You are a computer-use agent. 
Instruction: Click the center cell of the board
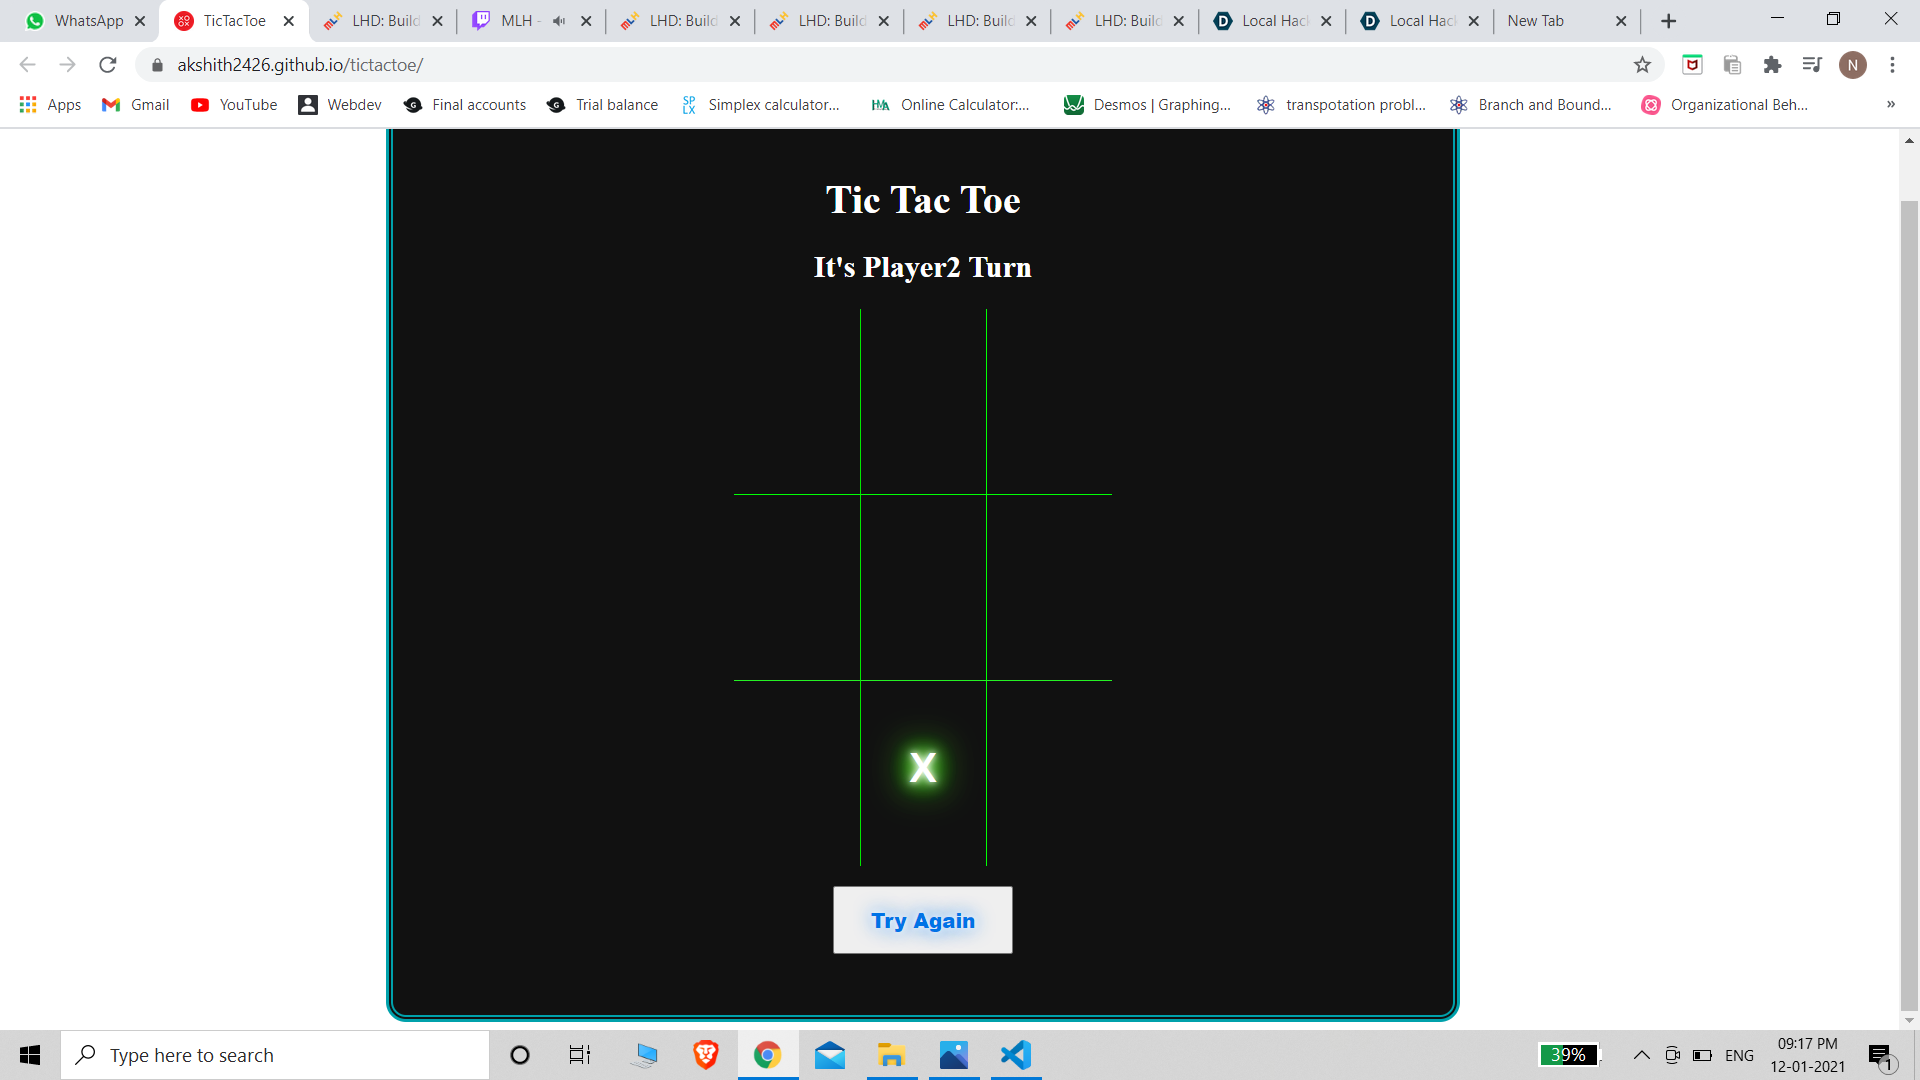click(922, 587)
